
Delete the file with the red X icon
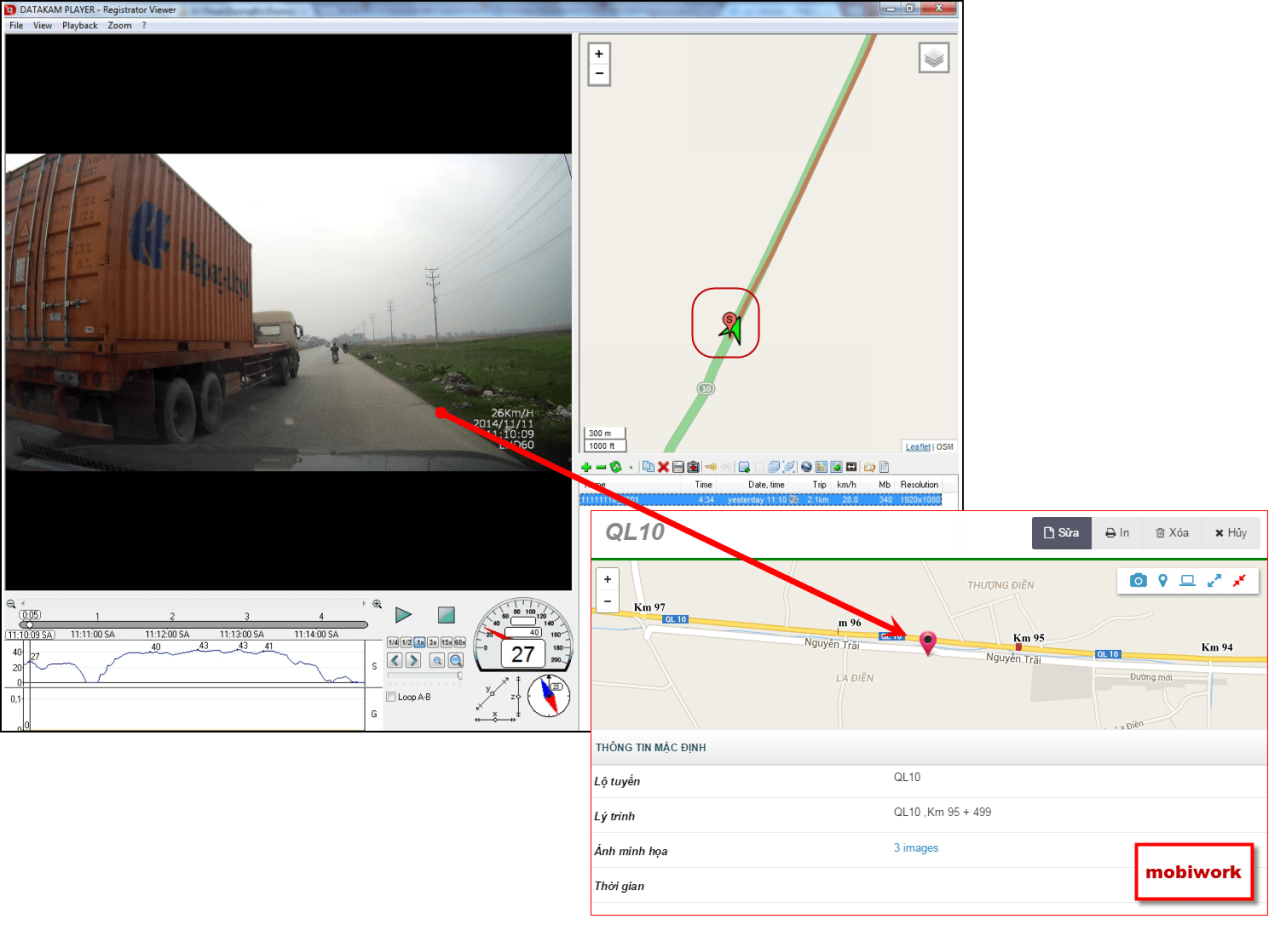click(x=663, y=467)
